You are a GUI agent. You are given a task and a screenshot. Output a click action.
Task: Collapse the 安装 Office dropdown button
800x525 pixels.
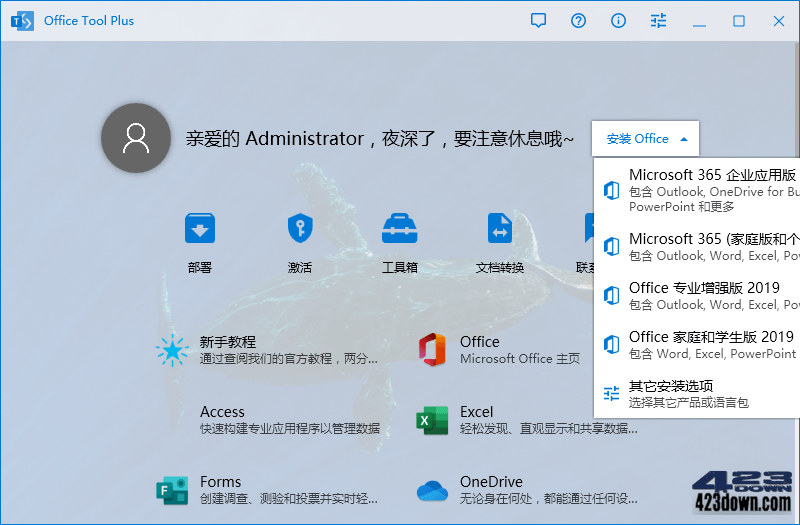[646, 139]
